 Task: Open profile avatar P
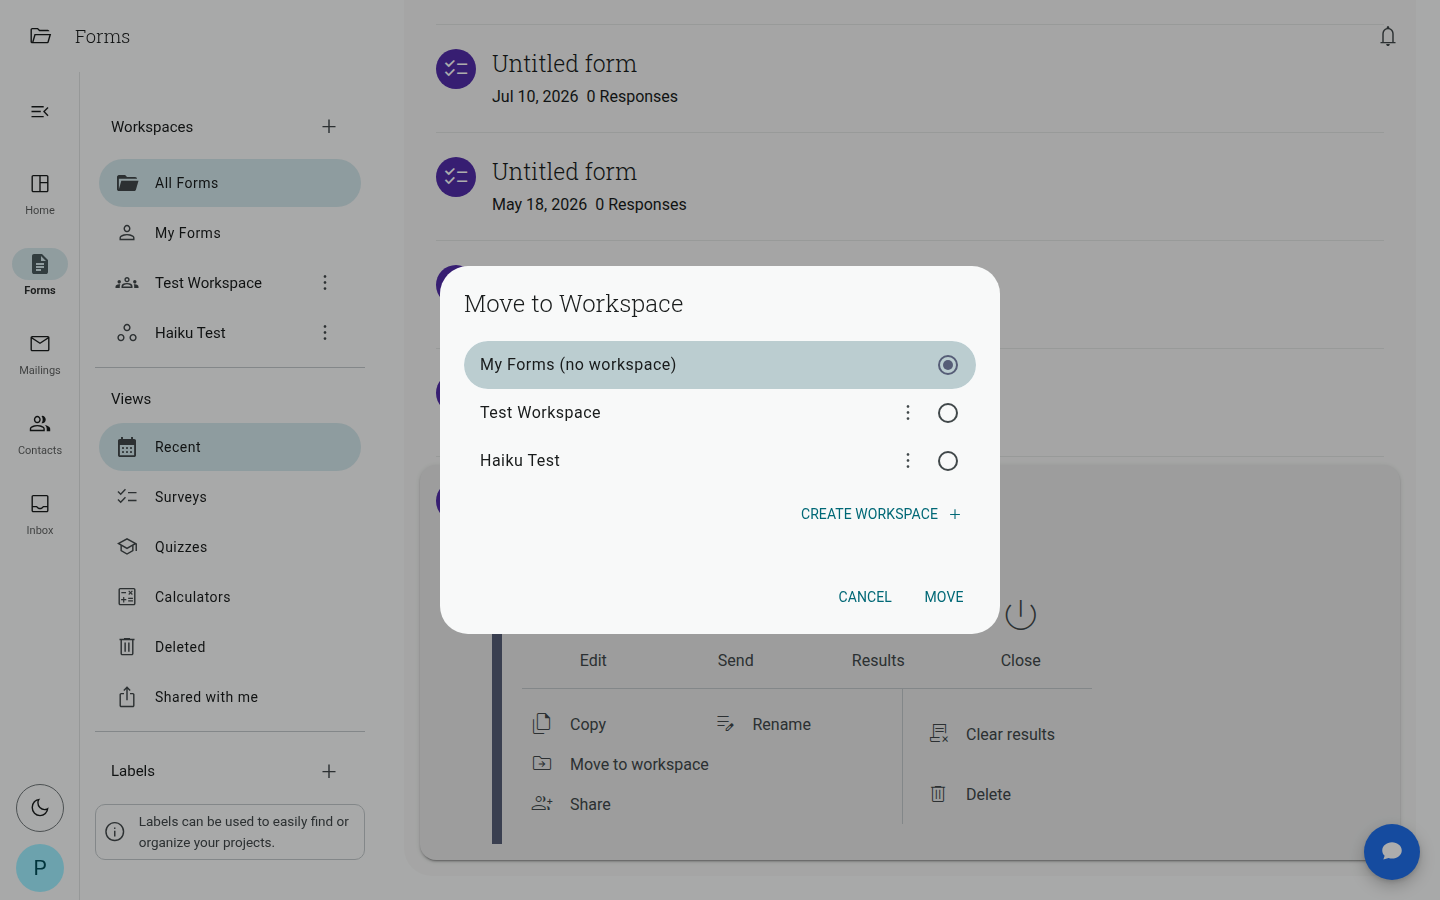point(40,868)
